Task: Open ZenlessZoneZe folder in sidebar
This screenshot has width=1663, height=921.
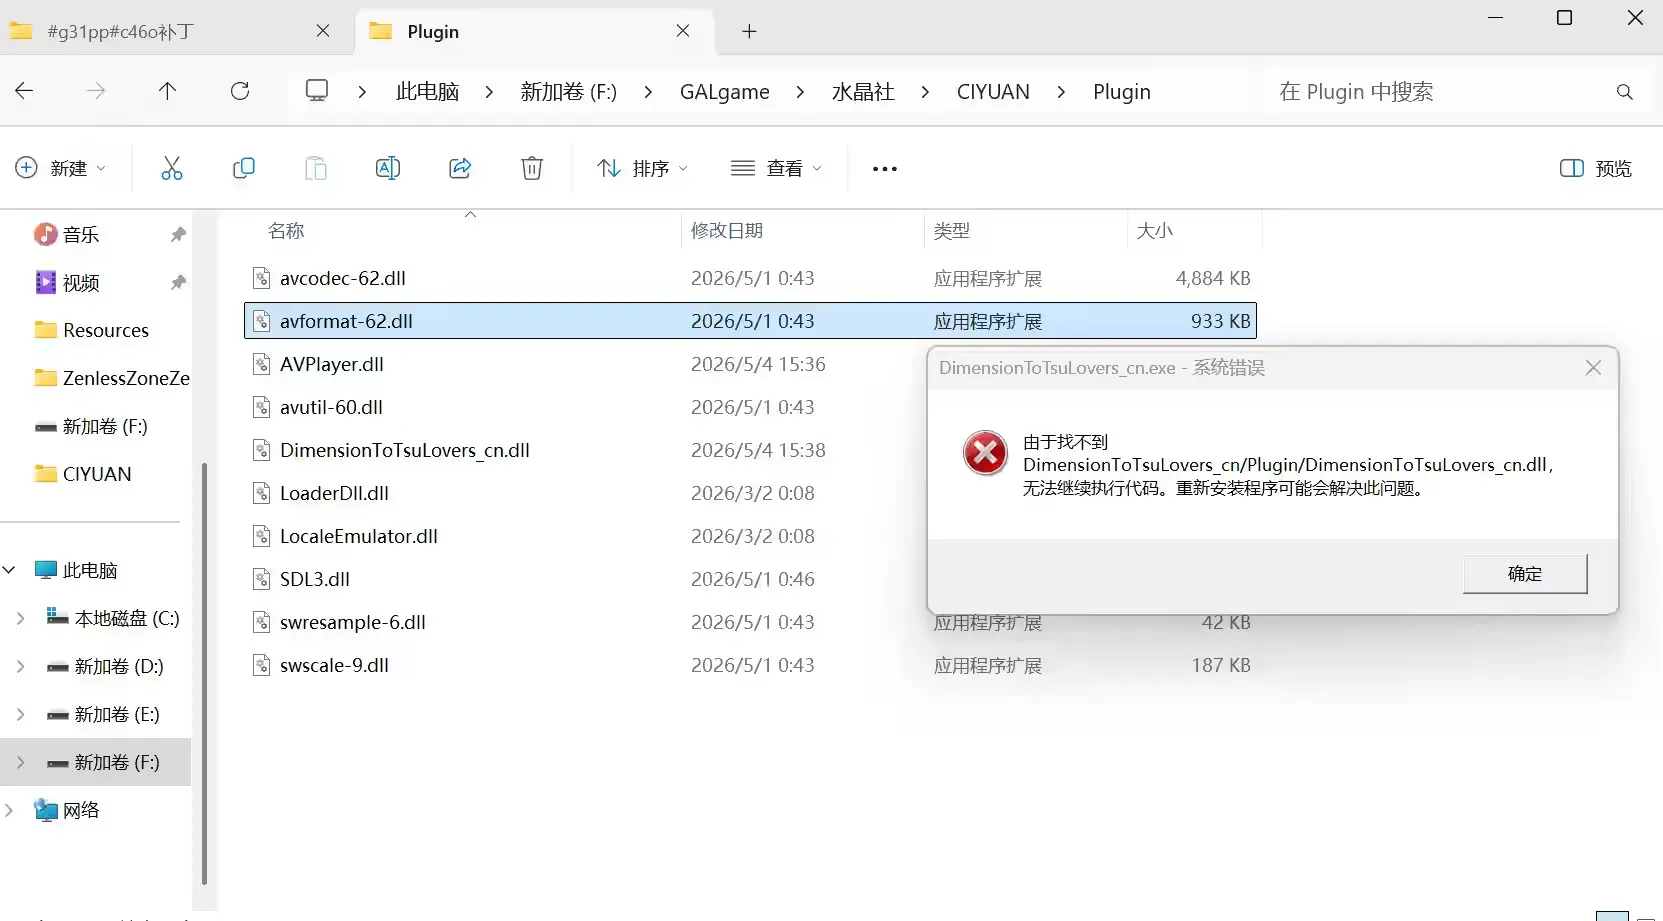Action: click(111, 378)
